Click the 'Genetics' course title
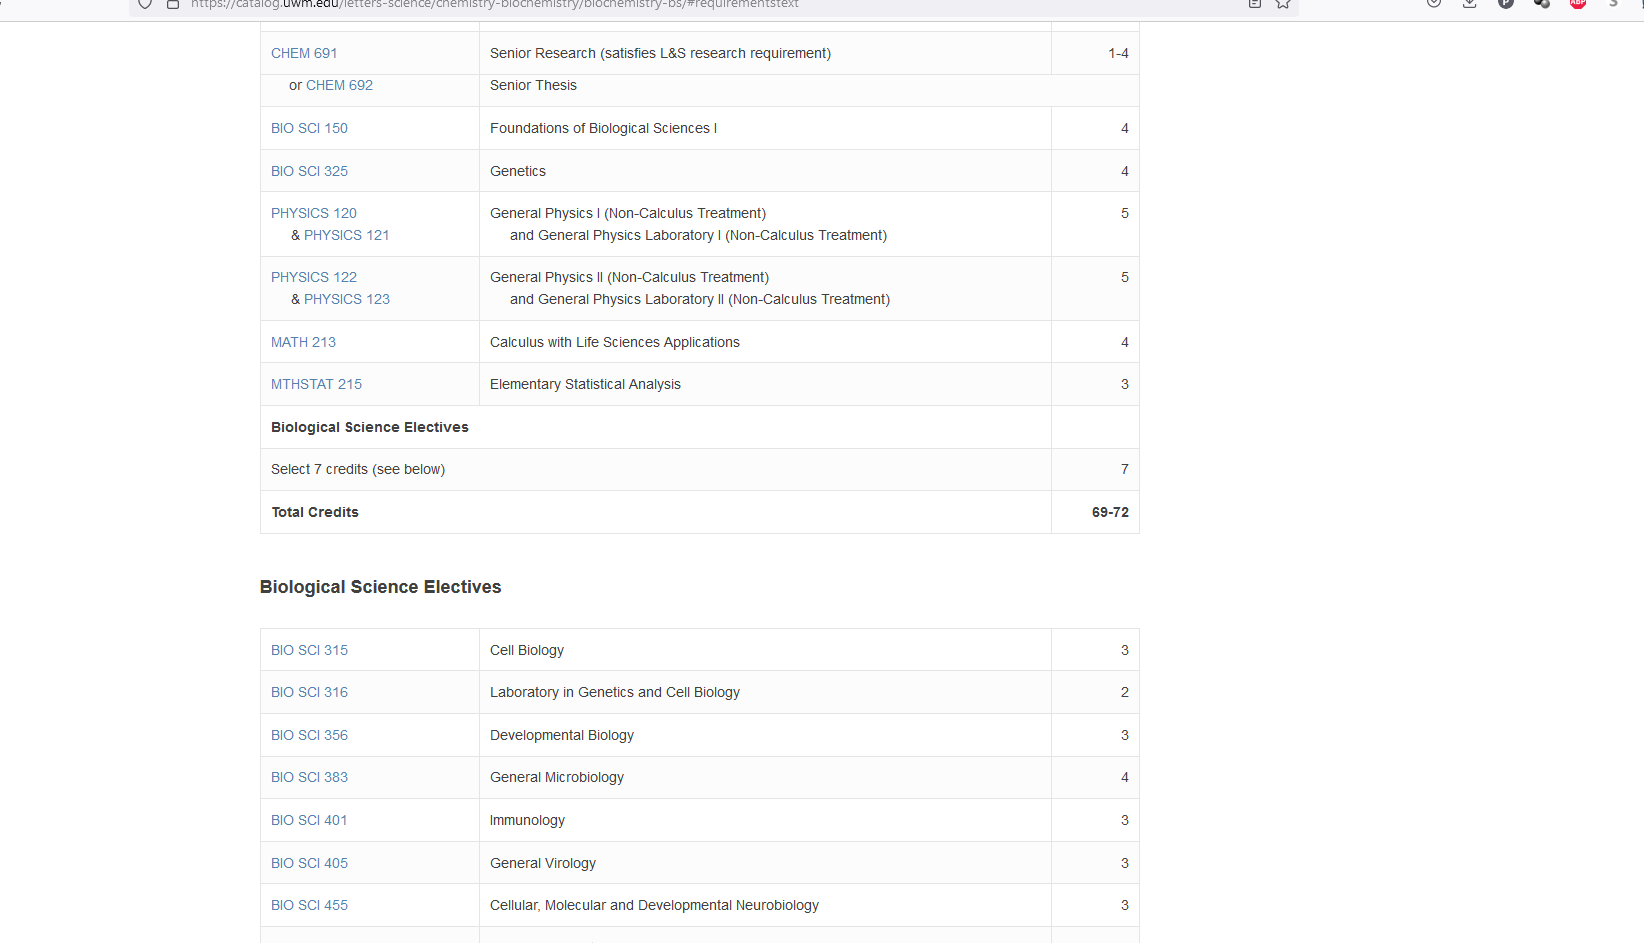 518,171
